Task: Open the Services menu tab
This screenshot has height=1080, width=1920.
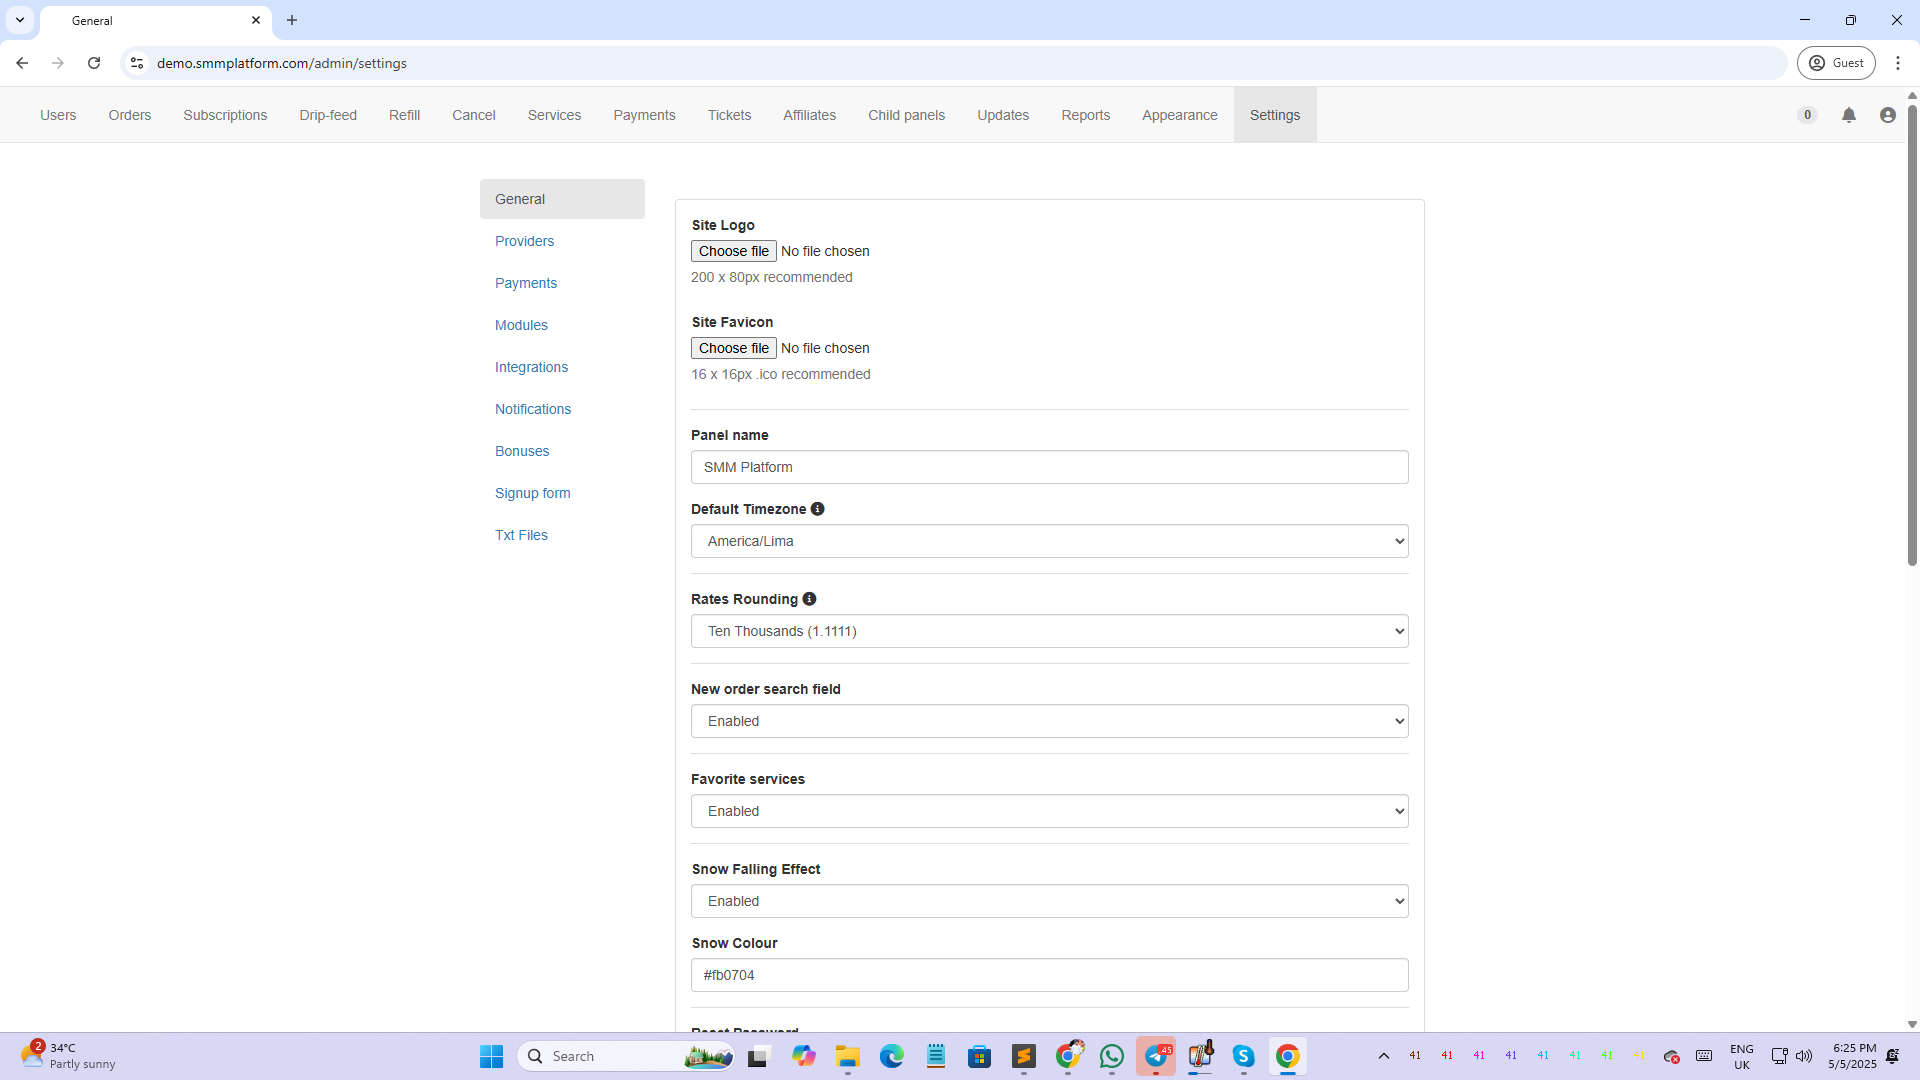Action: click(554, 115)
